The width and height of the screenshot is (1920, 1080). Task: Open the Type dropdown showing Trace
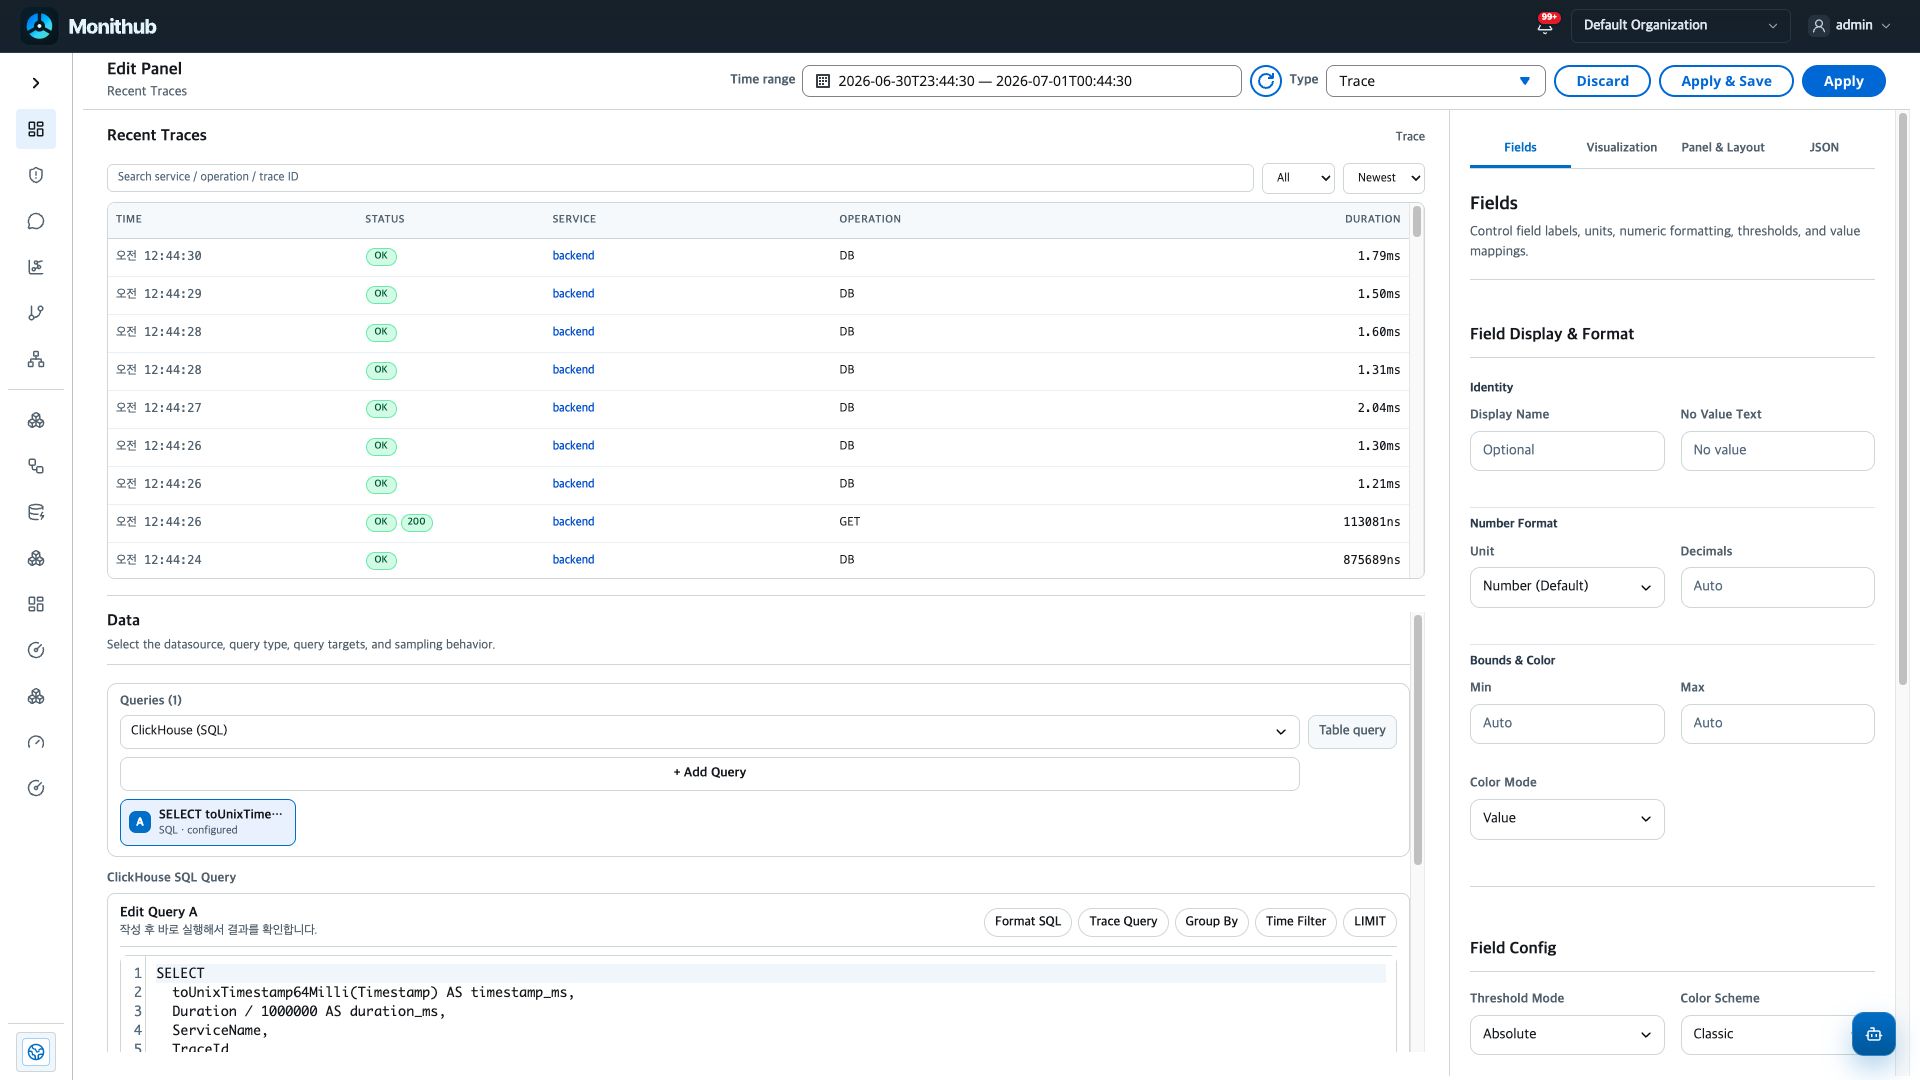click(1435, 81)
